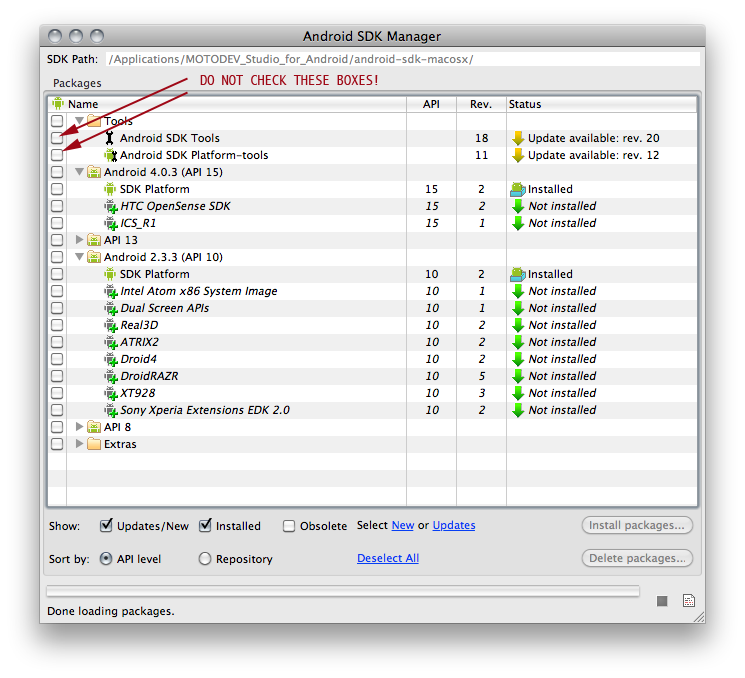Viewport: 745px width, 678px height.
Task: Enable the Obsolete checkbox
Action: (x=289, y=526)
